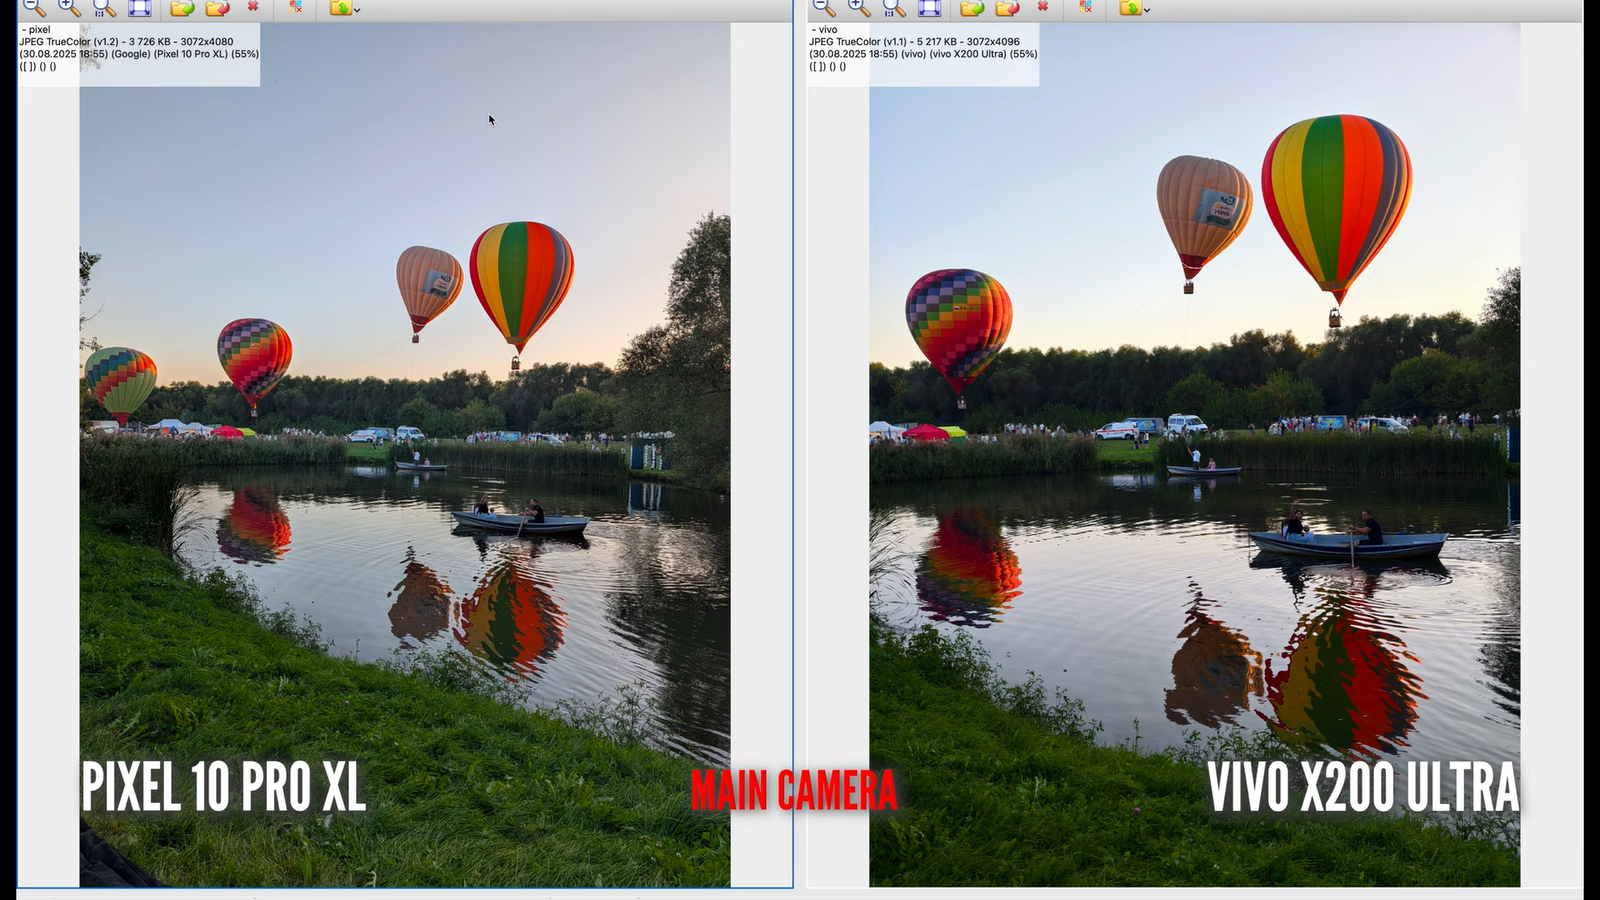Image resolution: width=1600 pixels, height=900 pixels.
Task: Click the balloon photo in the vivo window
Action: tap(1195, 455)
